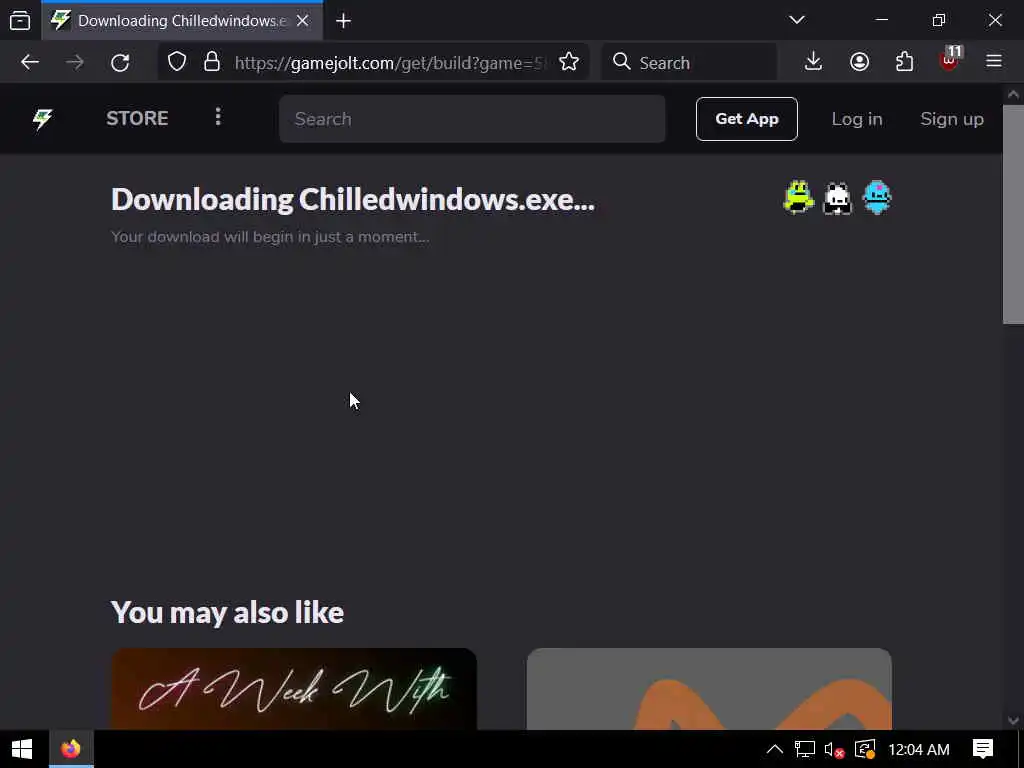
Task: Click the Firefox toolbar Search box
Action: coord(689,63)
